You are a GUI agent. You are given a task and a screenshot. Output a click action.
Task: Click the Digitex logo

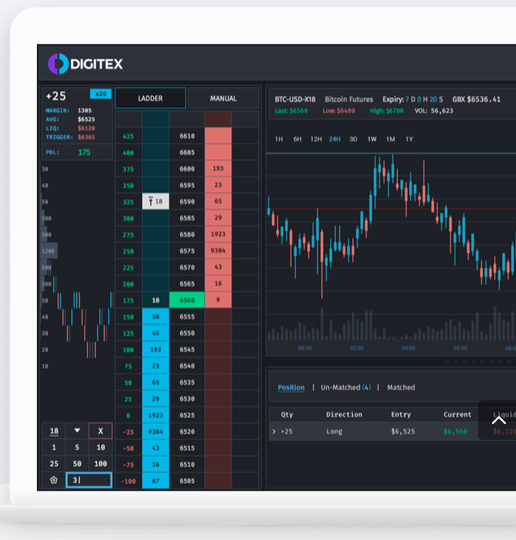85,64
